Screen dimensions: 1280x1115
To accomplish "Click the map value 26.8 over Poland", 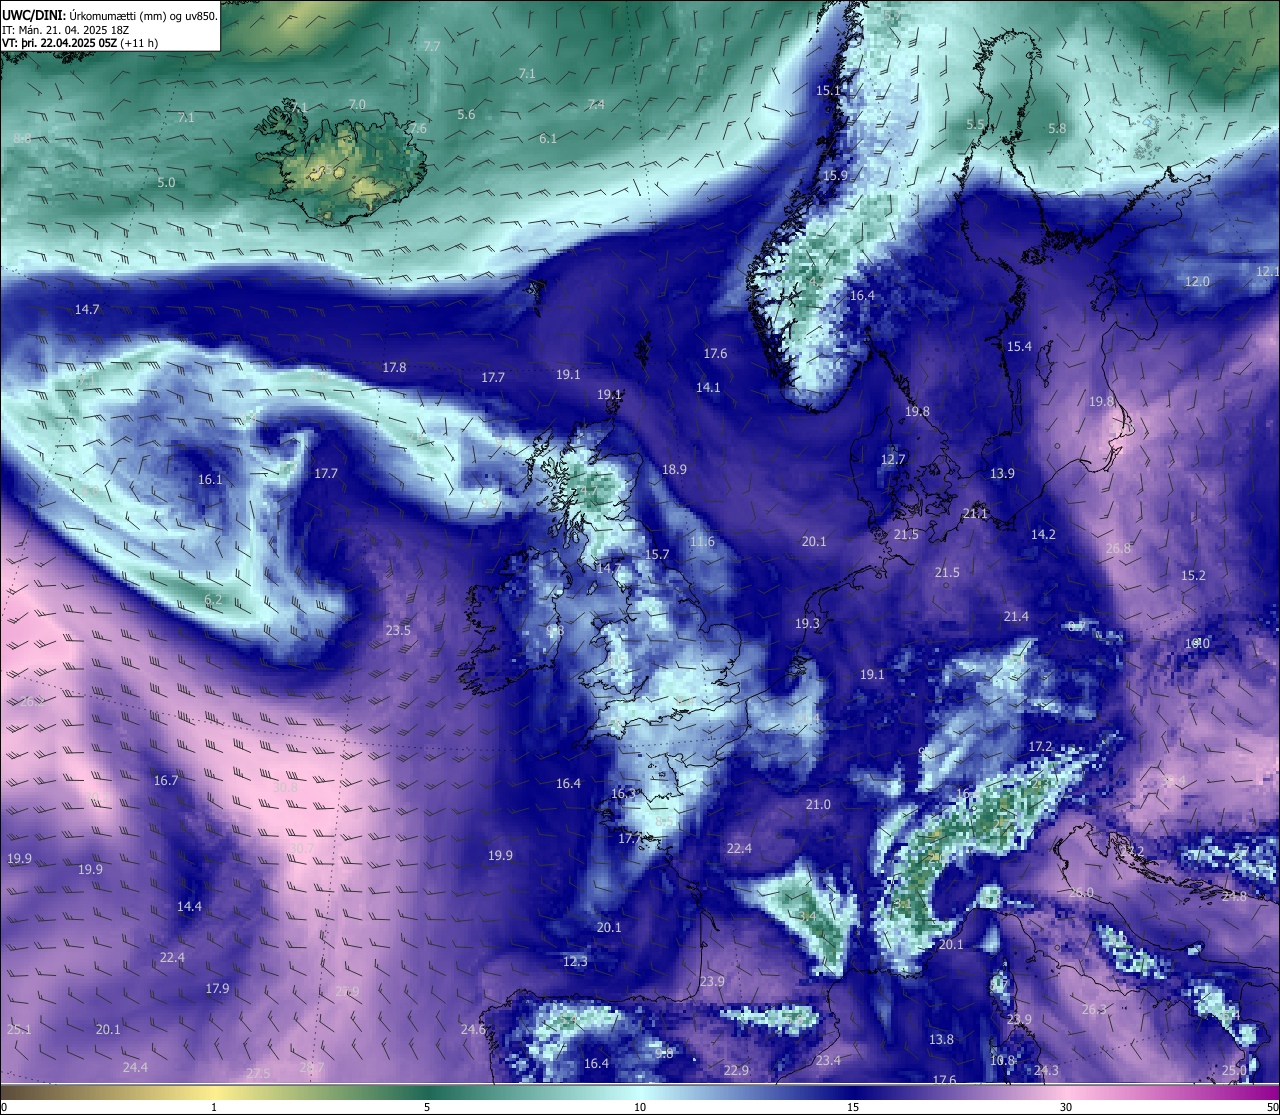I will pyautogui.click(x=1118, y=548).
